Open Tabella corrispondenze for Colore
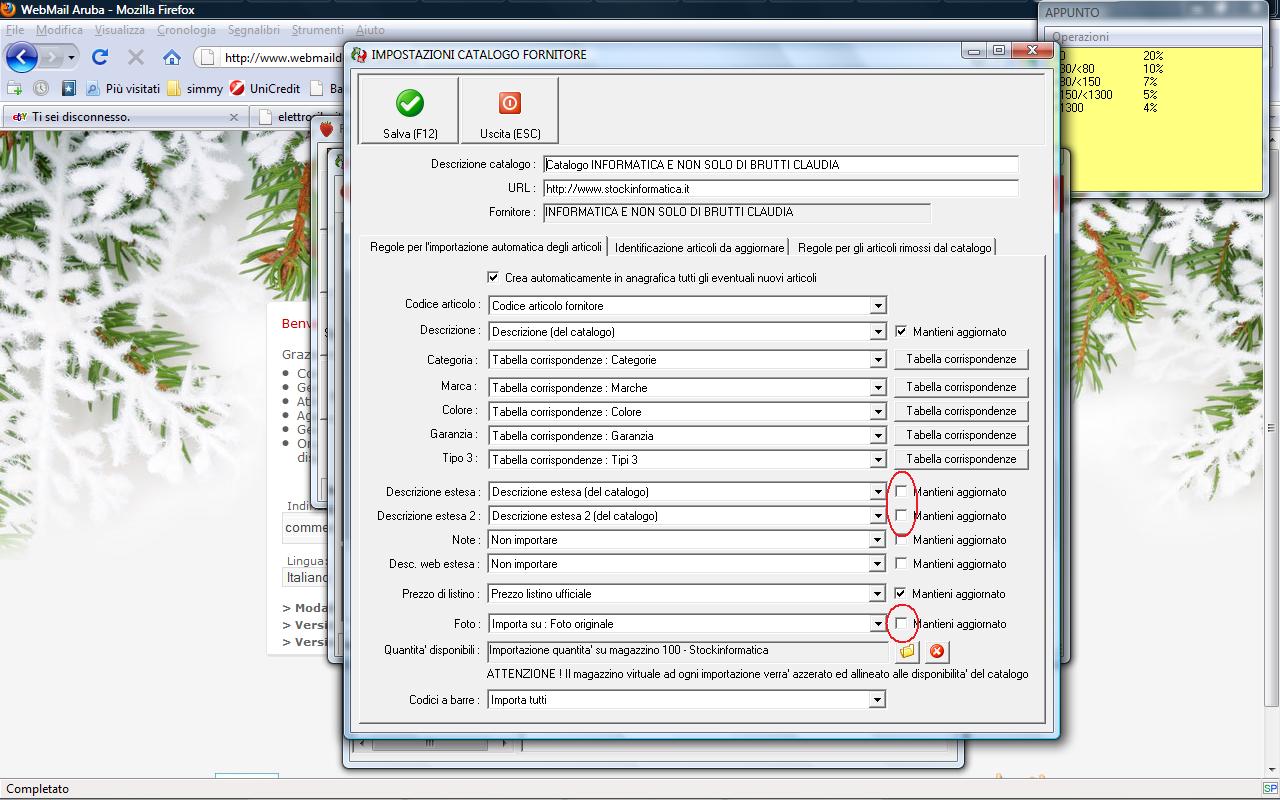Viewport: 1280px width, 800px height. click(961, 411)
